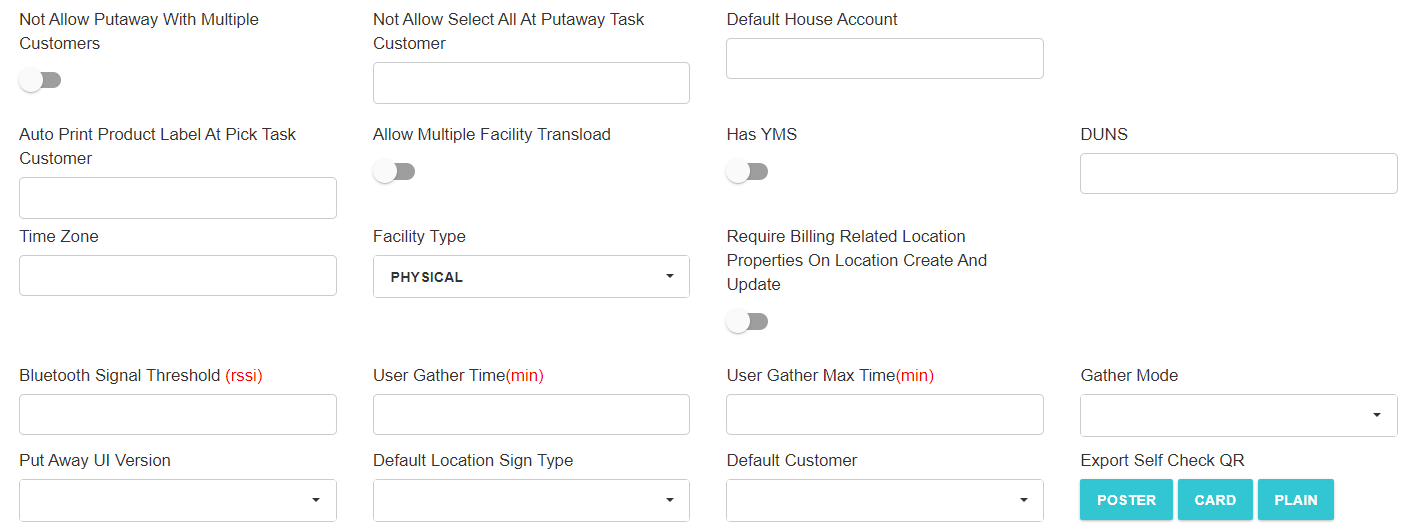
Task: Enable Allow Multiple Facility Transload switch
Action: [x=394, y=172]
